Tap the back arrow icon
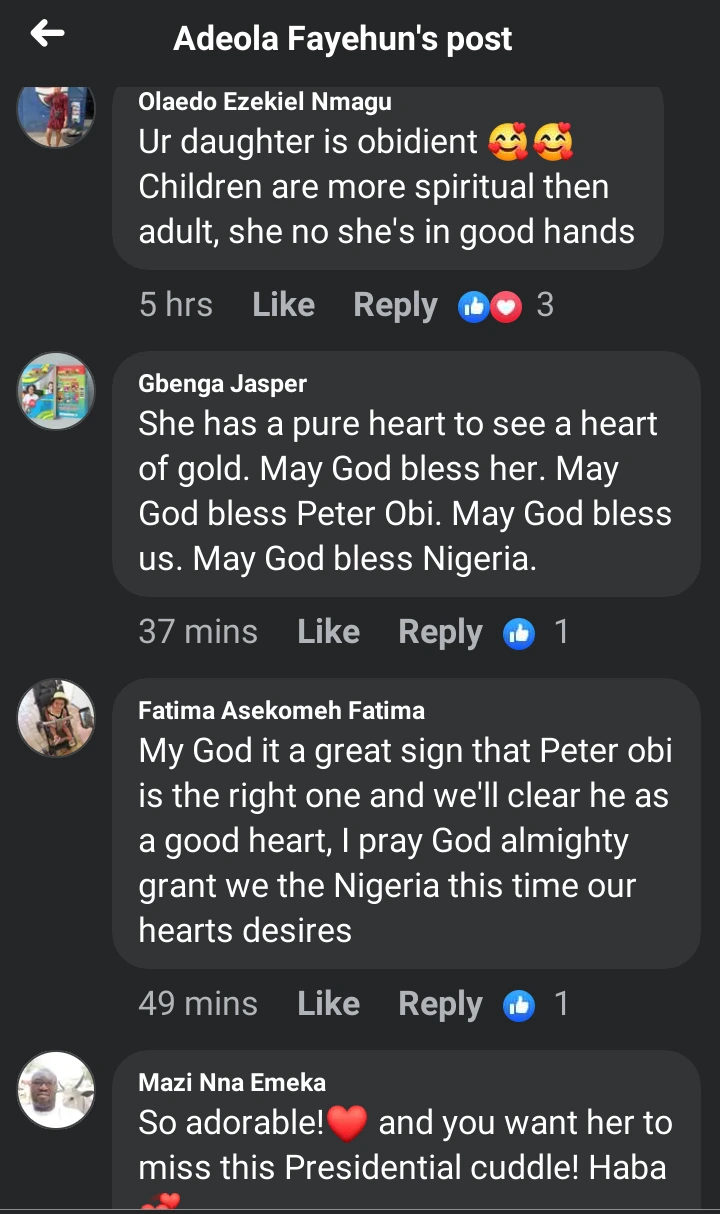Image resolution: width=720 pixels, height=1214 pixels. pos(47,35)
